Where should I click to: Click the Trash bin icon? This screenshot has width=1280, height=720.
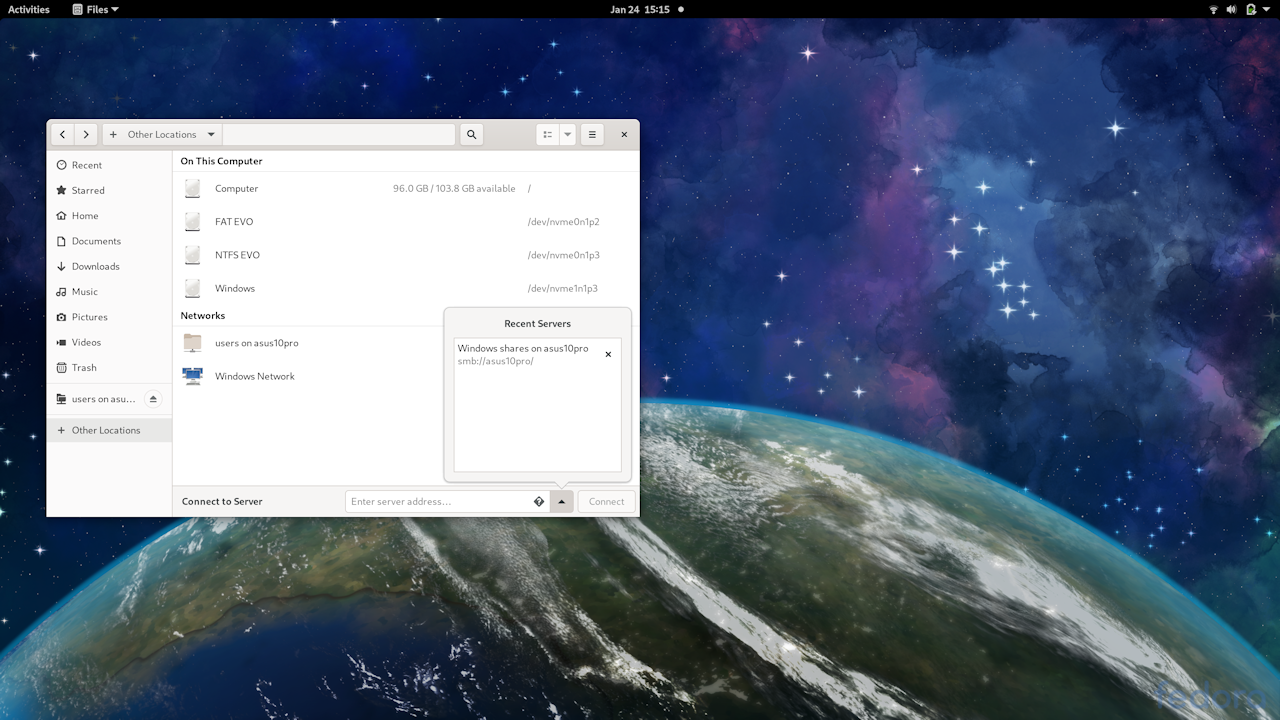point(62,367)
